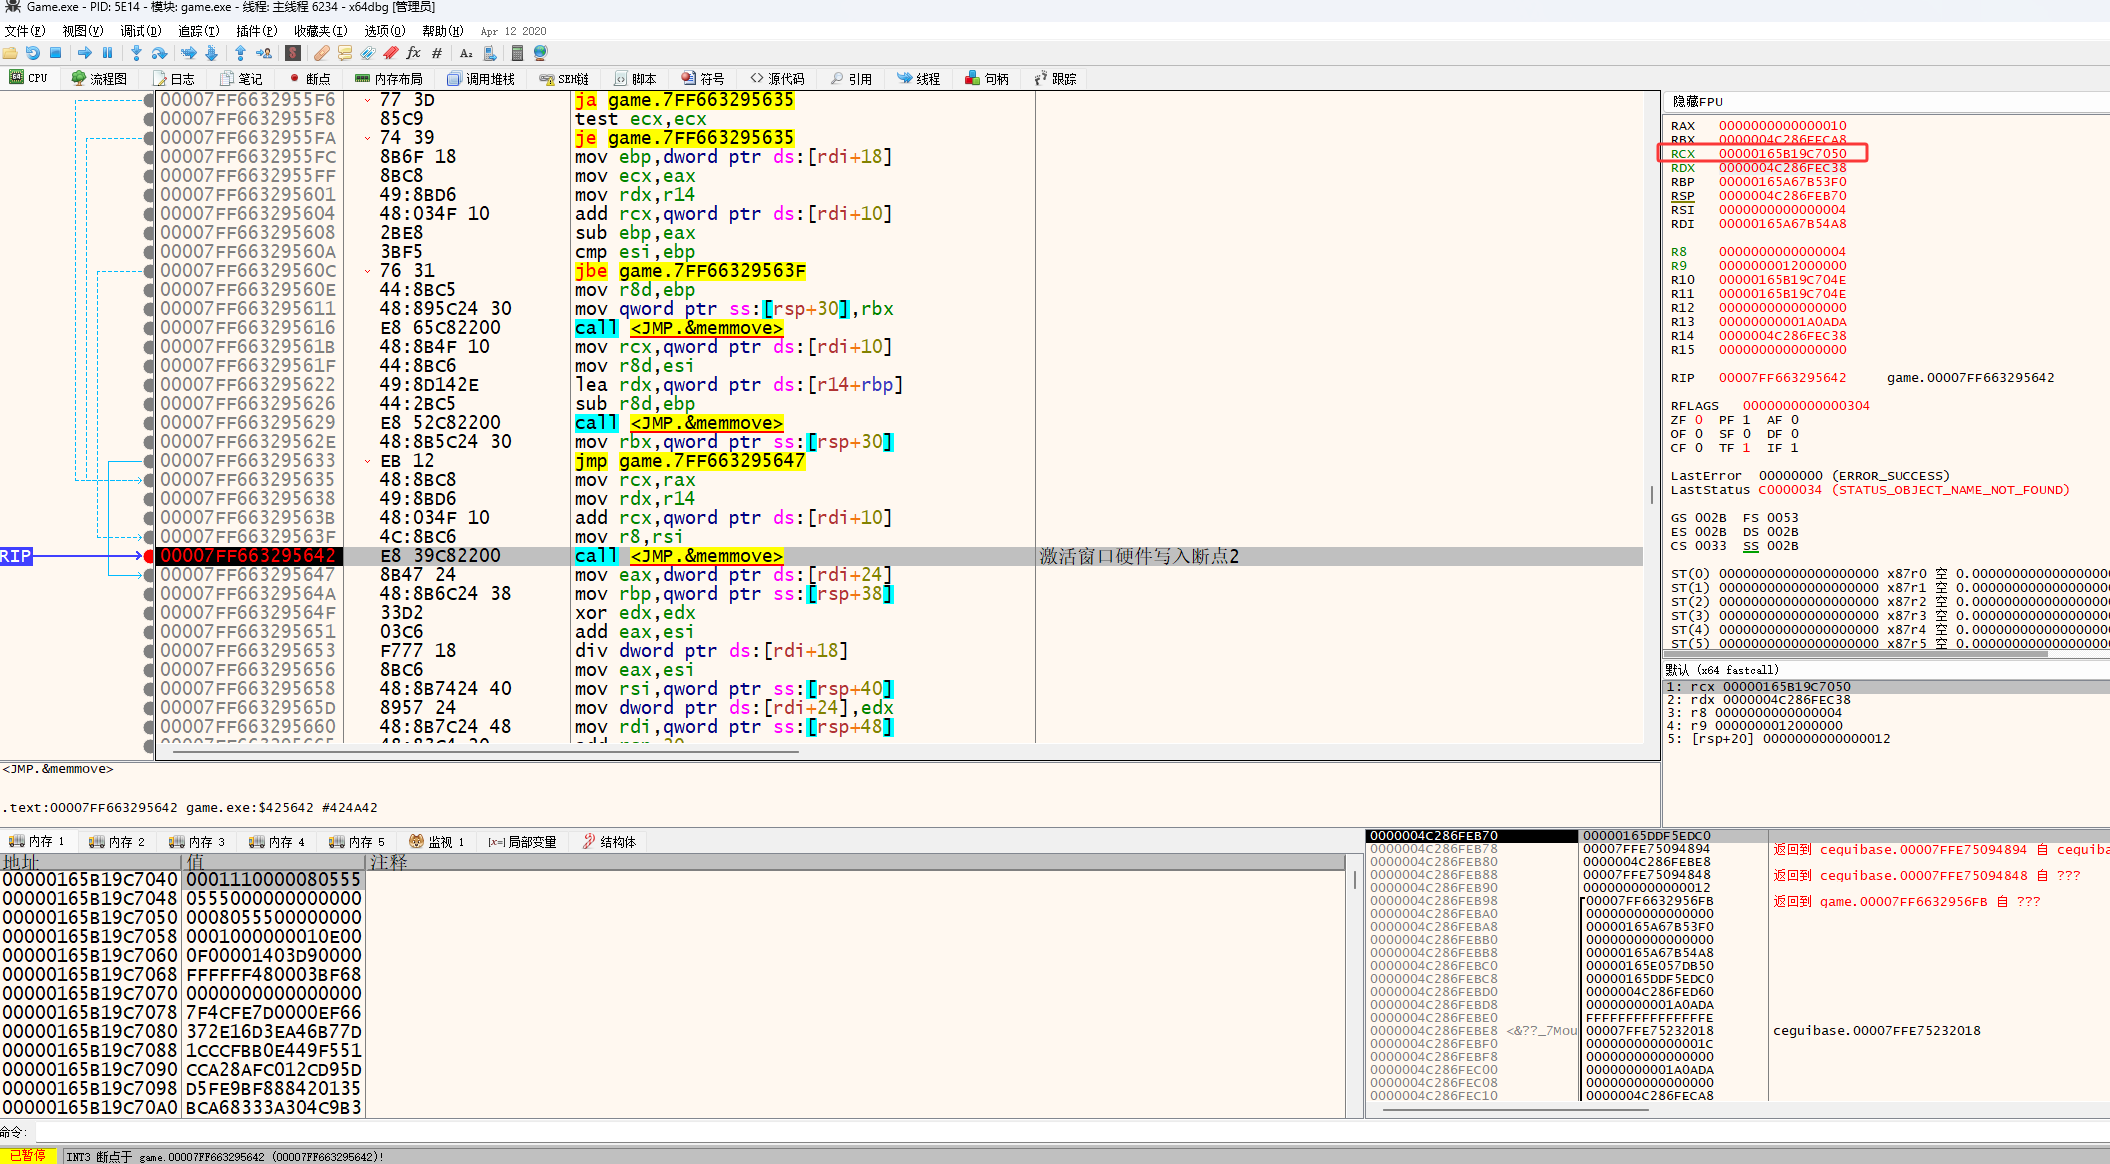The width and height of the screenshot is (2110, 1164).
Task: Click the stop debugging square icon
Action: [56, 53]
